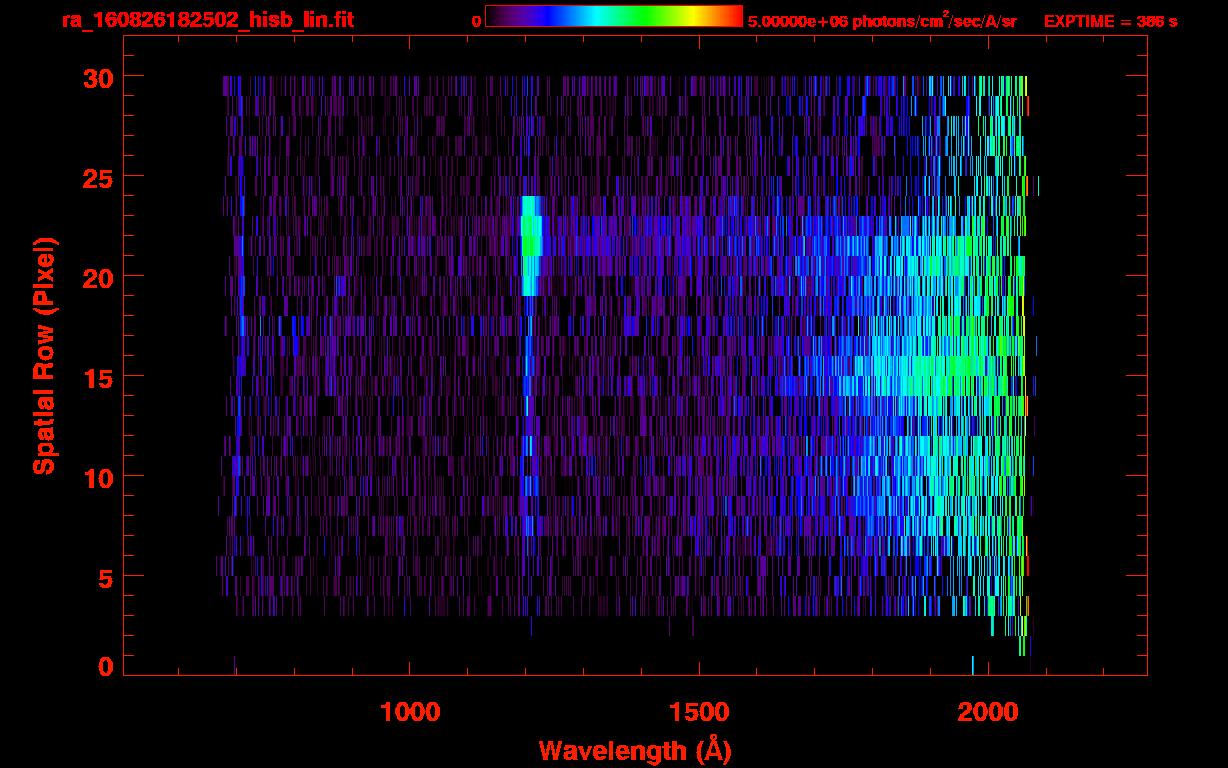Click the EXPTIME = 386 s label
1228x768 pixels.
coord(1110,21)
